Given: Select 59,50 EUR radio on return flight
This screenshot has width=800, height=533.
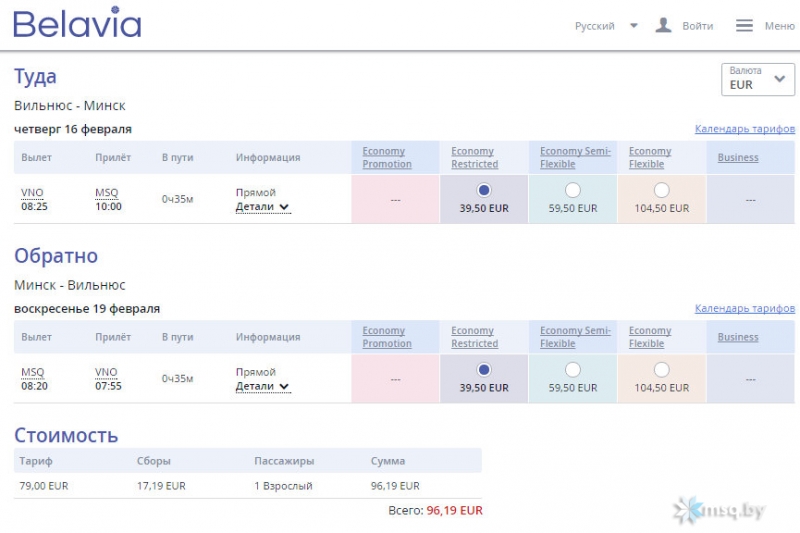Looking at the screenshot, I should pos(572,370).
